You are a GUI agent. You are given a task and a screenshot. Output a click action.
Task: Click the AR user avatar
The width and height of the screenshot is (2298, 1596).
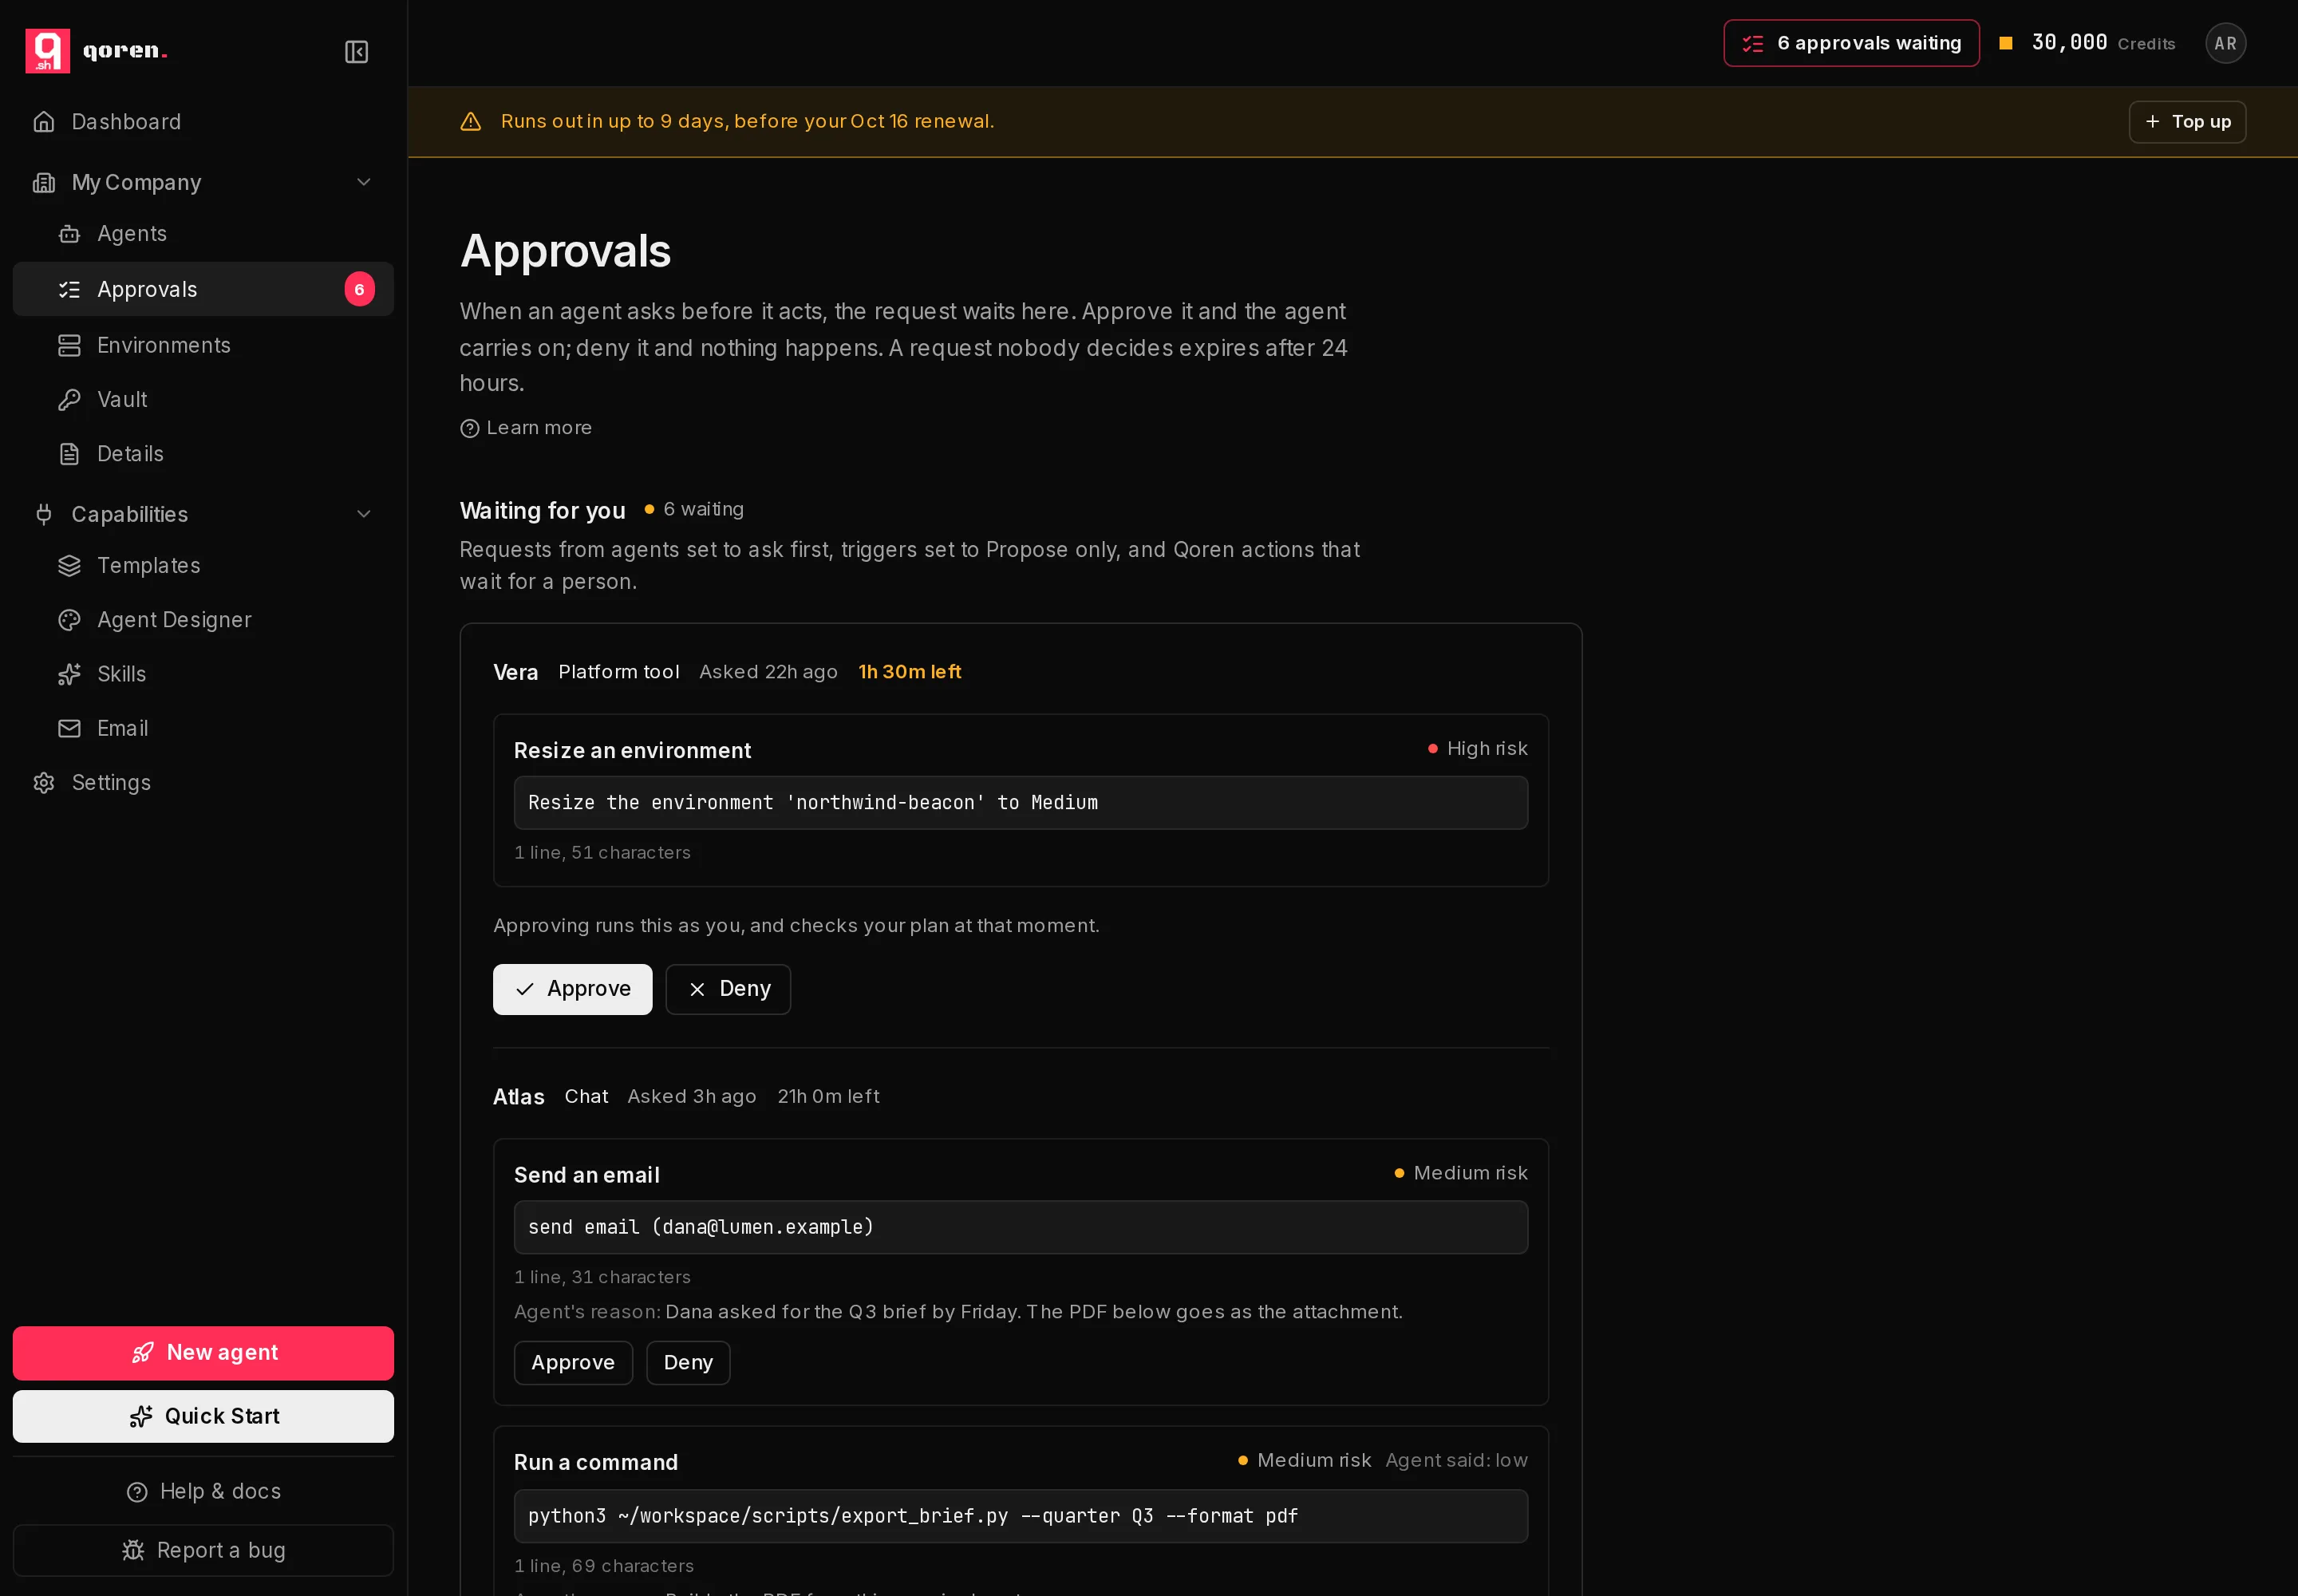pos(2225,43)
